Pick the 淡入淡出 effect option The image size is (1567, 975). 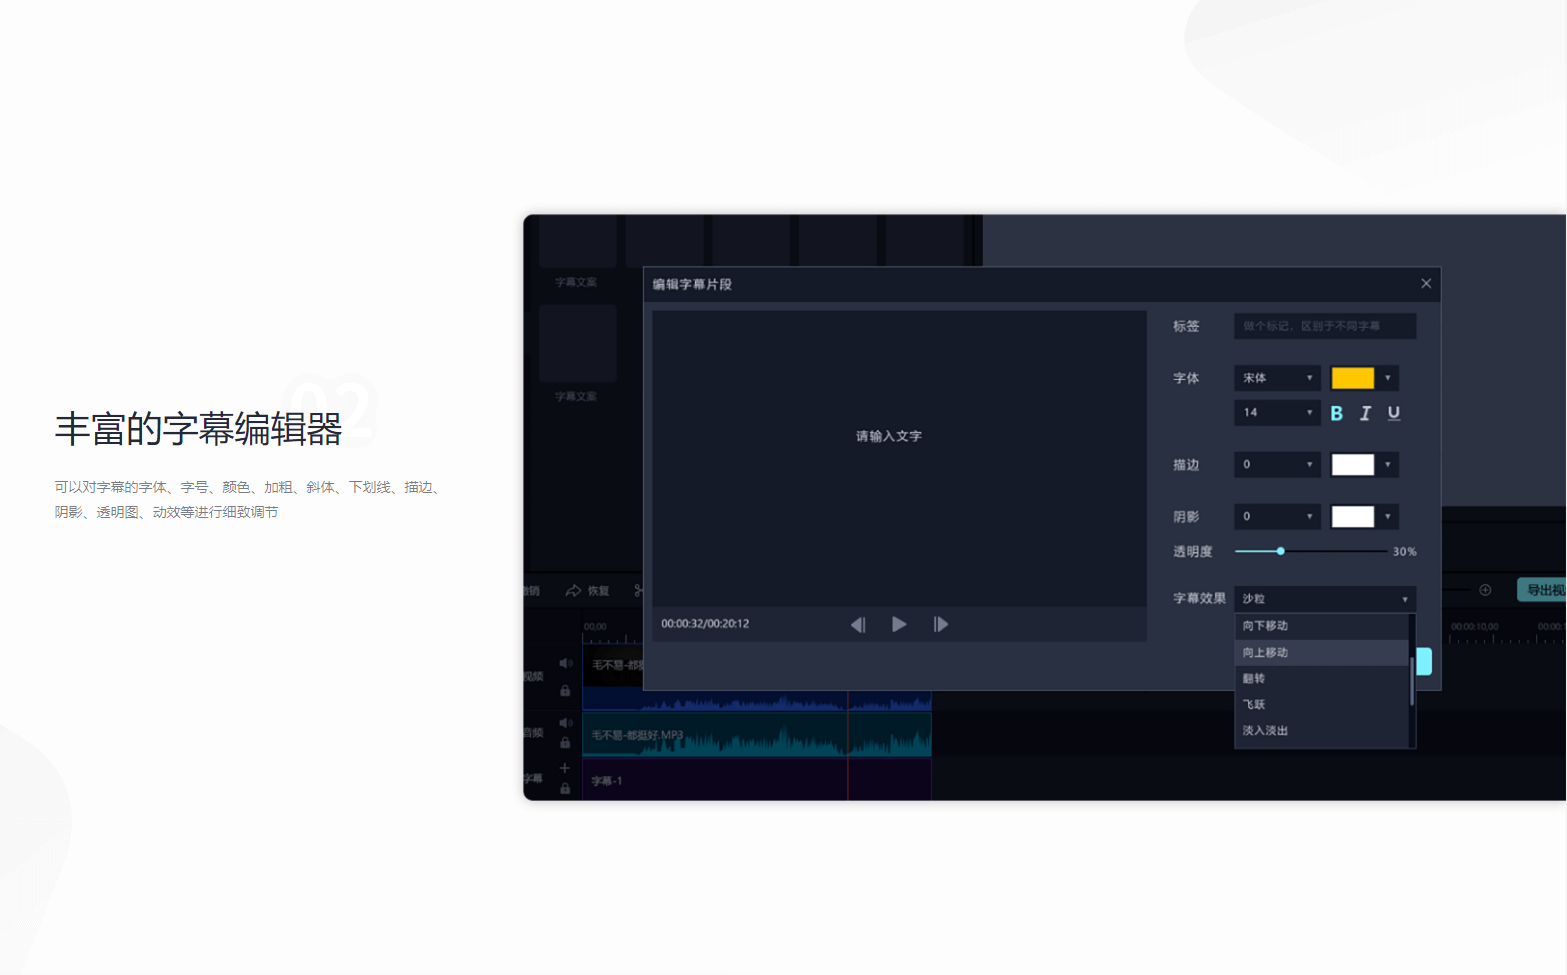[1321, 730]
